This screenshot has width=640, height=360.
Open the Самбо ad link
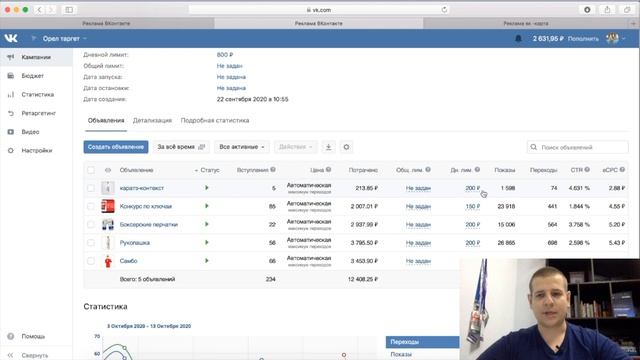[x=128, y=261]
